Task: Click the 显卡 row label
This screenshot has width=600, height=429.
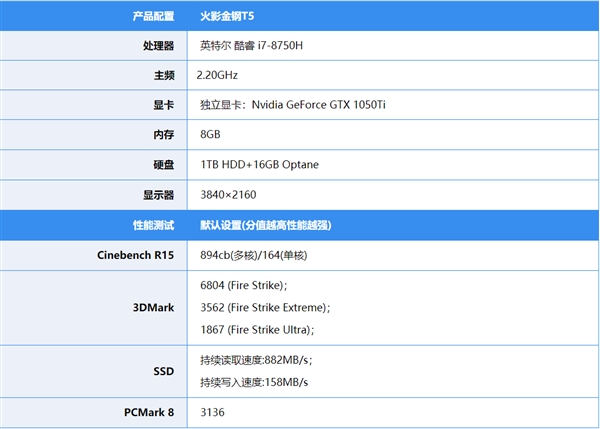Action: [x=164, y=104]
